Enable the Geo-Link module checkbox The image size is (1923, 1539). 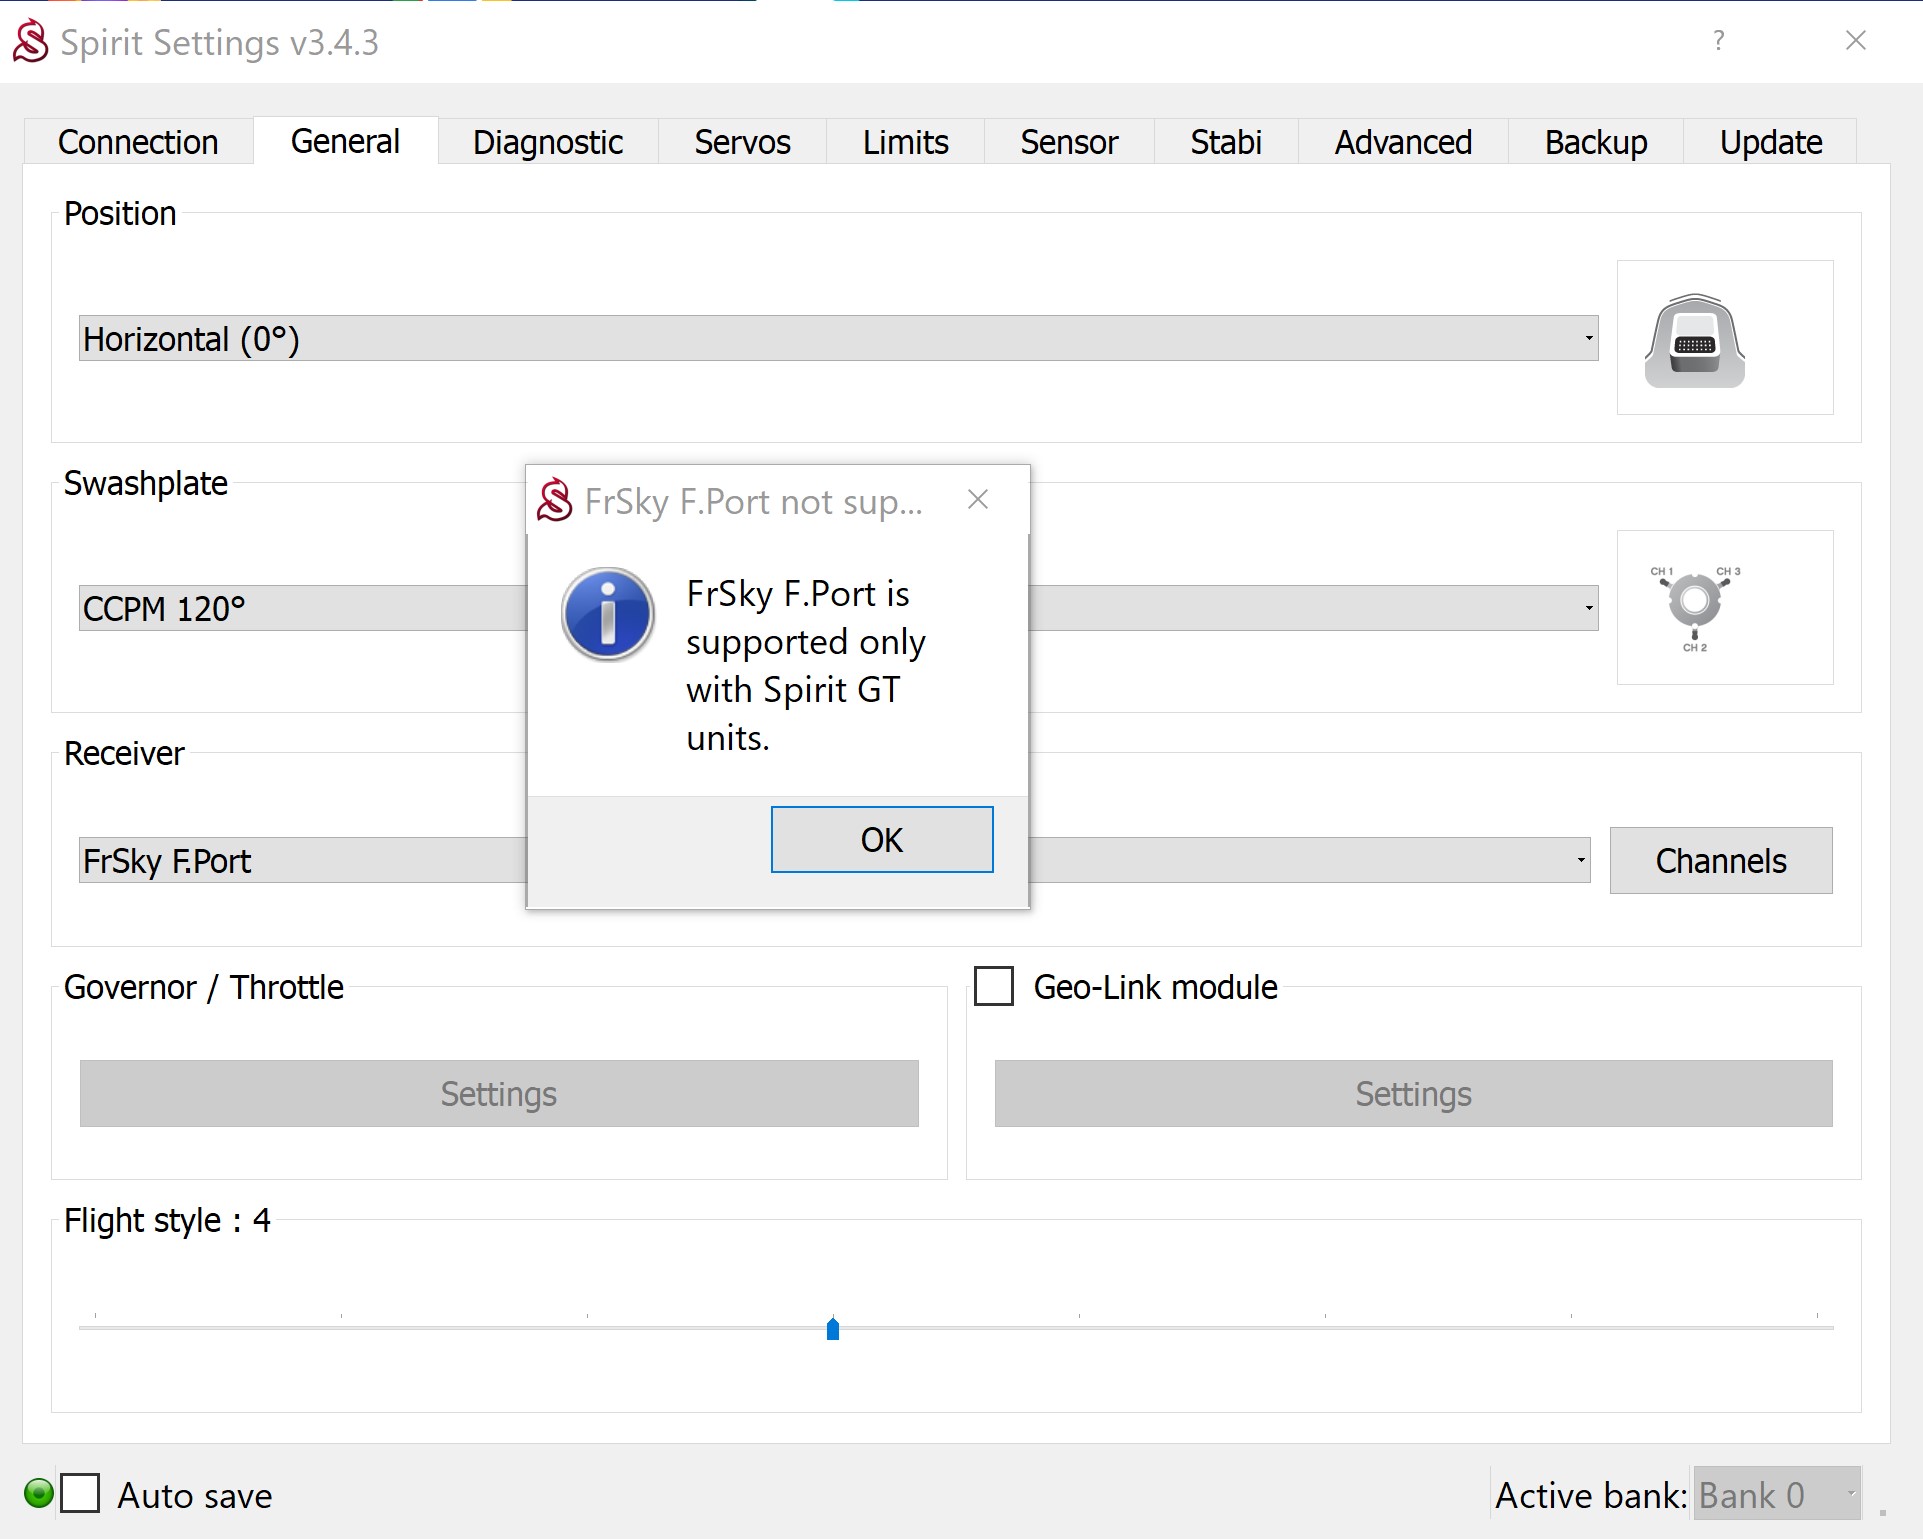[x=993, y=986]
